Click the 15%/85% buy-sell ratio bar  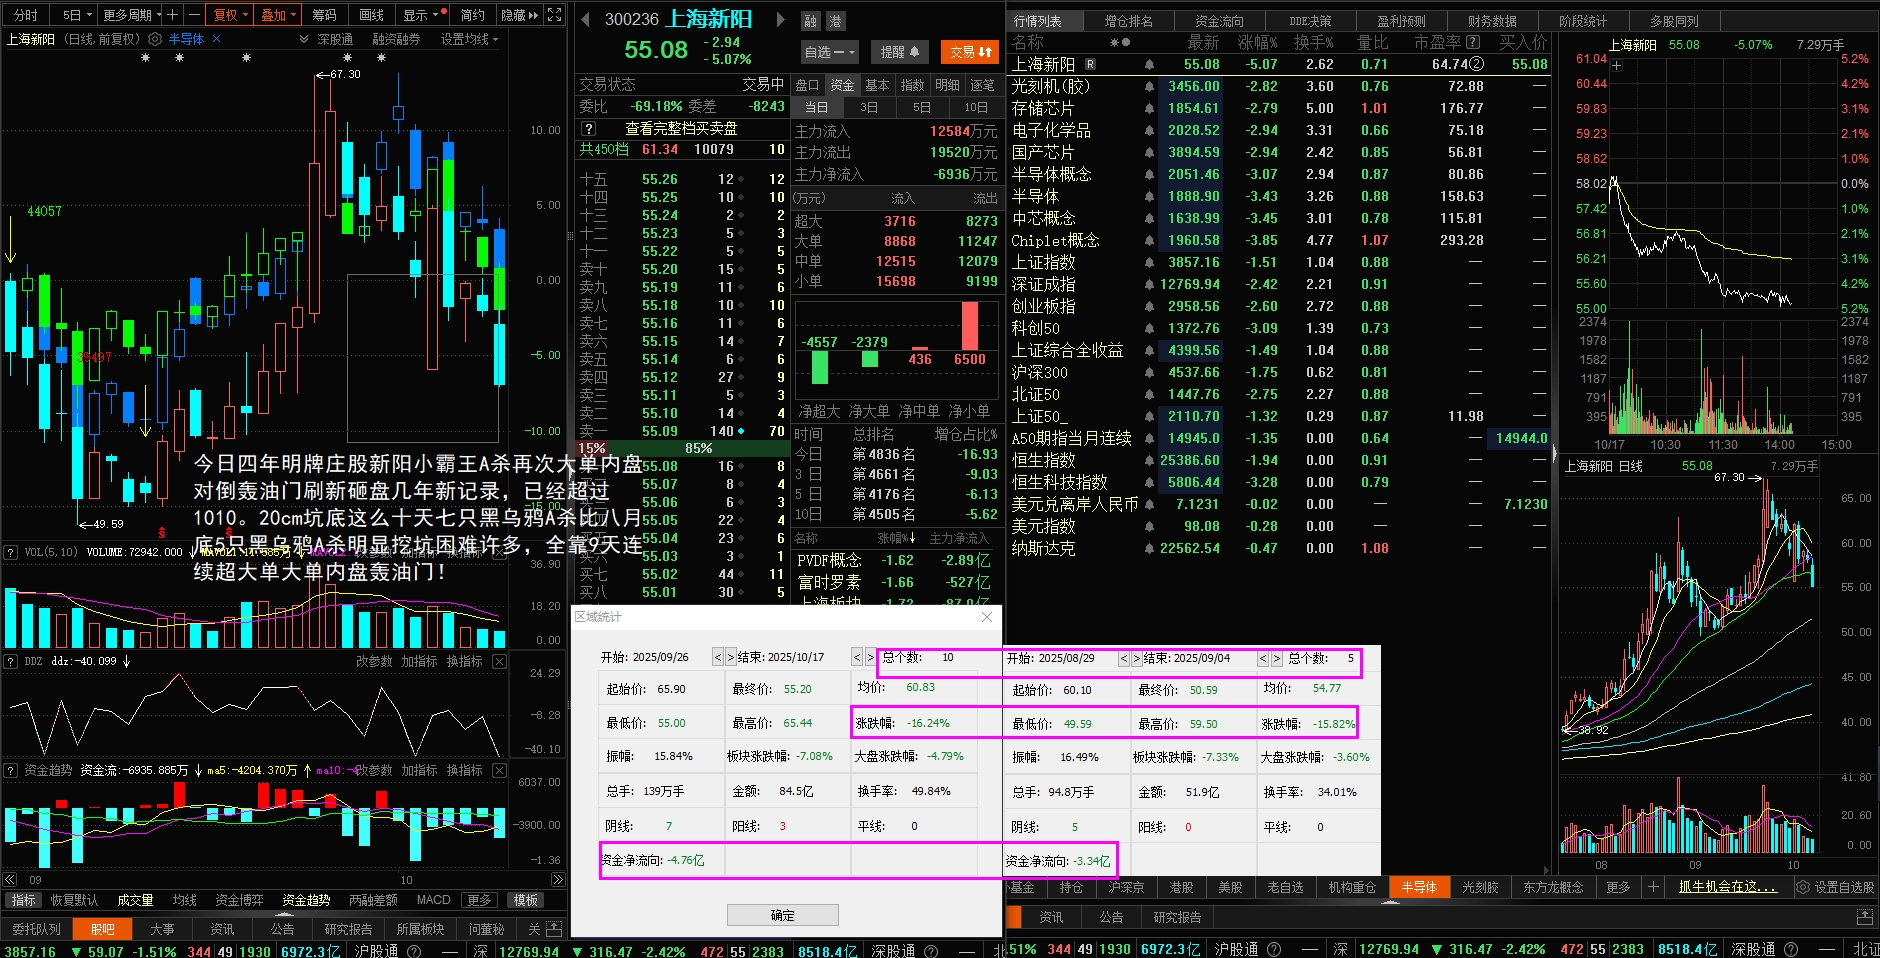[x=683, y=448]
